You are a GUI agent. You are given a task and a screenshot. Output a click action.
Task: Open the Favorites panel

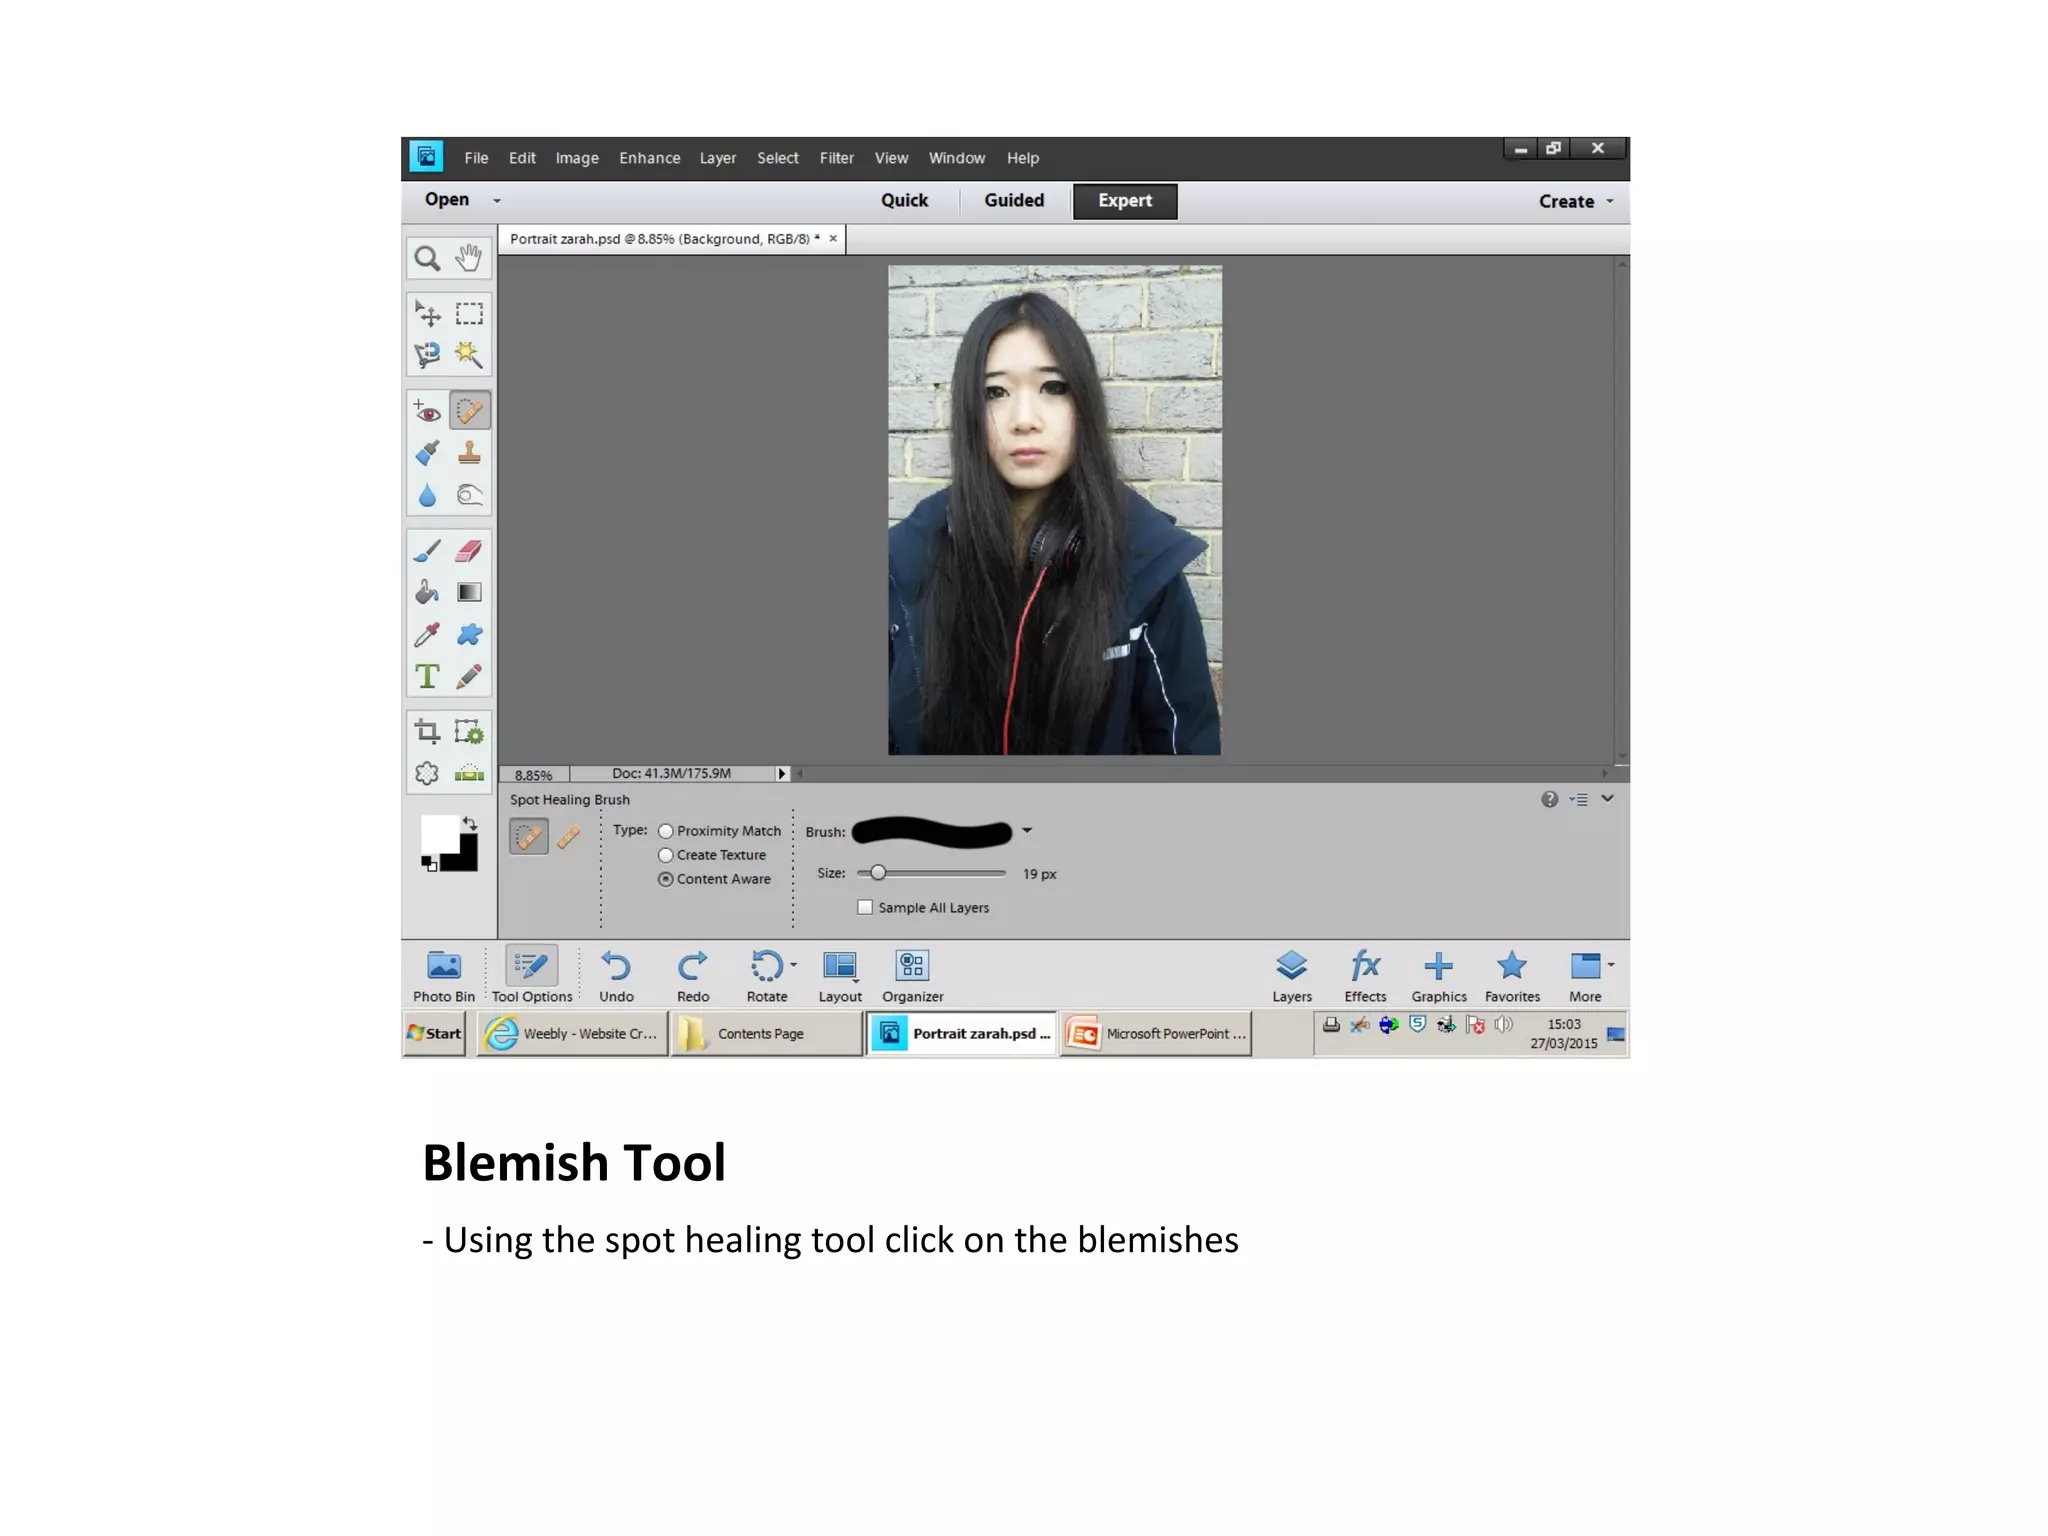tap(1512, 976)
